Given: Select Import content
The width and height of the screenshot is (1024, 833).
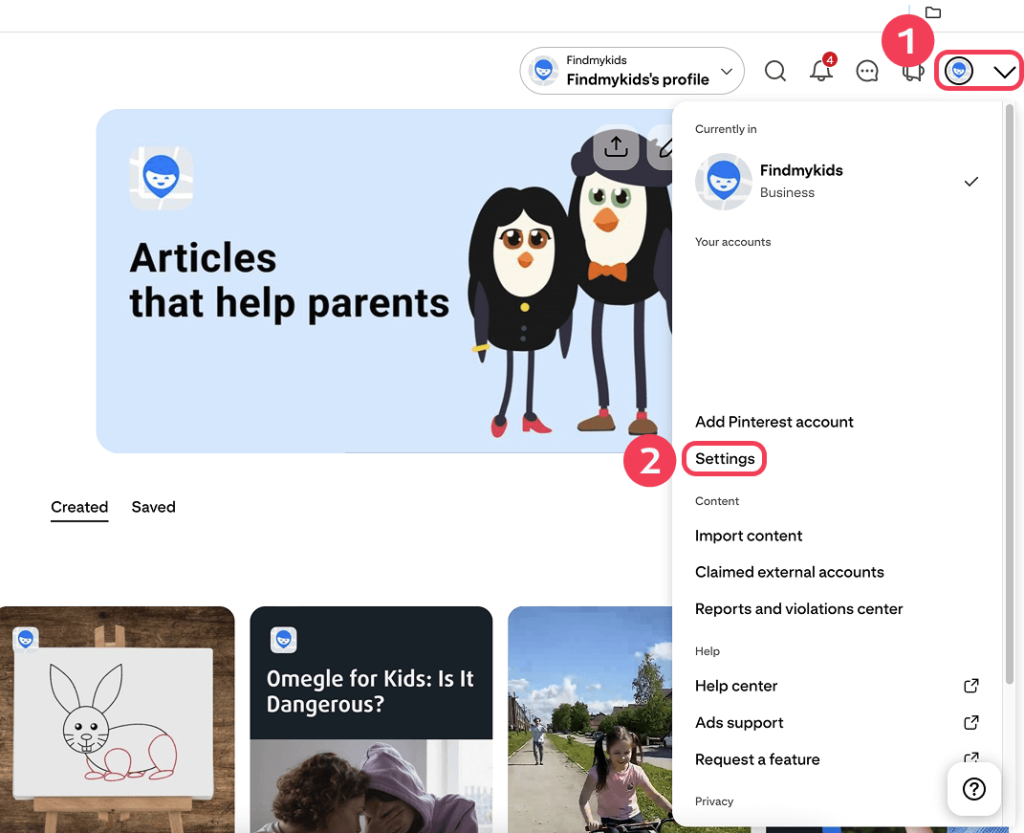Looking at the screenshot, I should (748, 535).
